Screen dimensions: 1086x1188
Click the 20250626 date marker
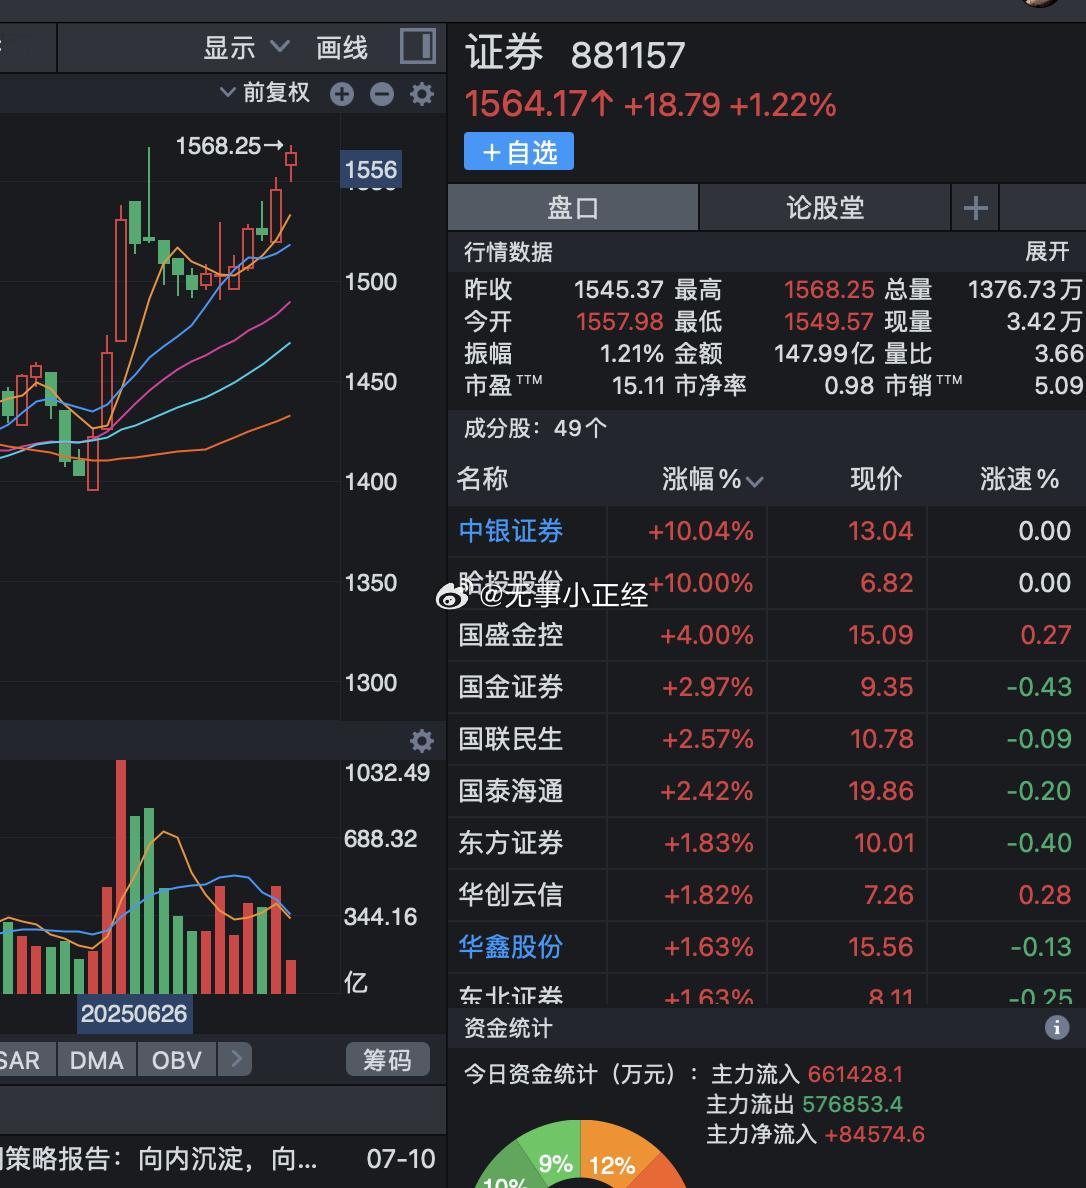134,1014
